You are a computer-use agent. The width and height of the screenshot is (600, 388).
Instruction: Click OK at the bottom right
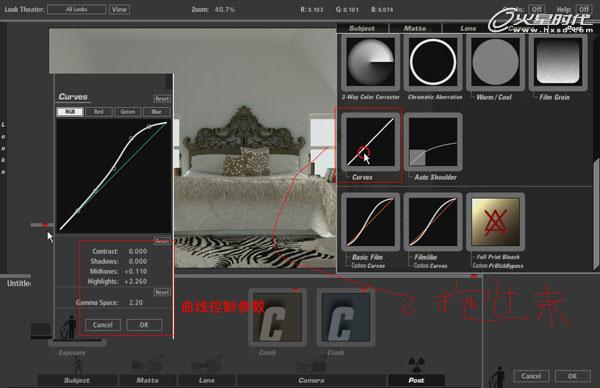point(572,376)
